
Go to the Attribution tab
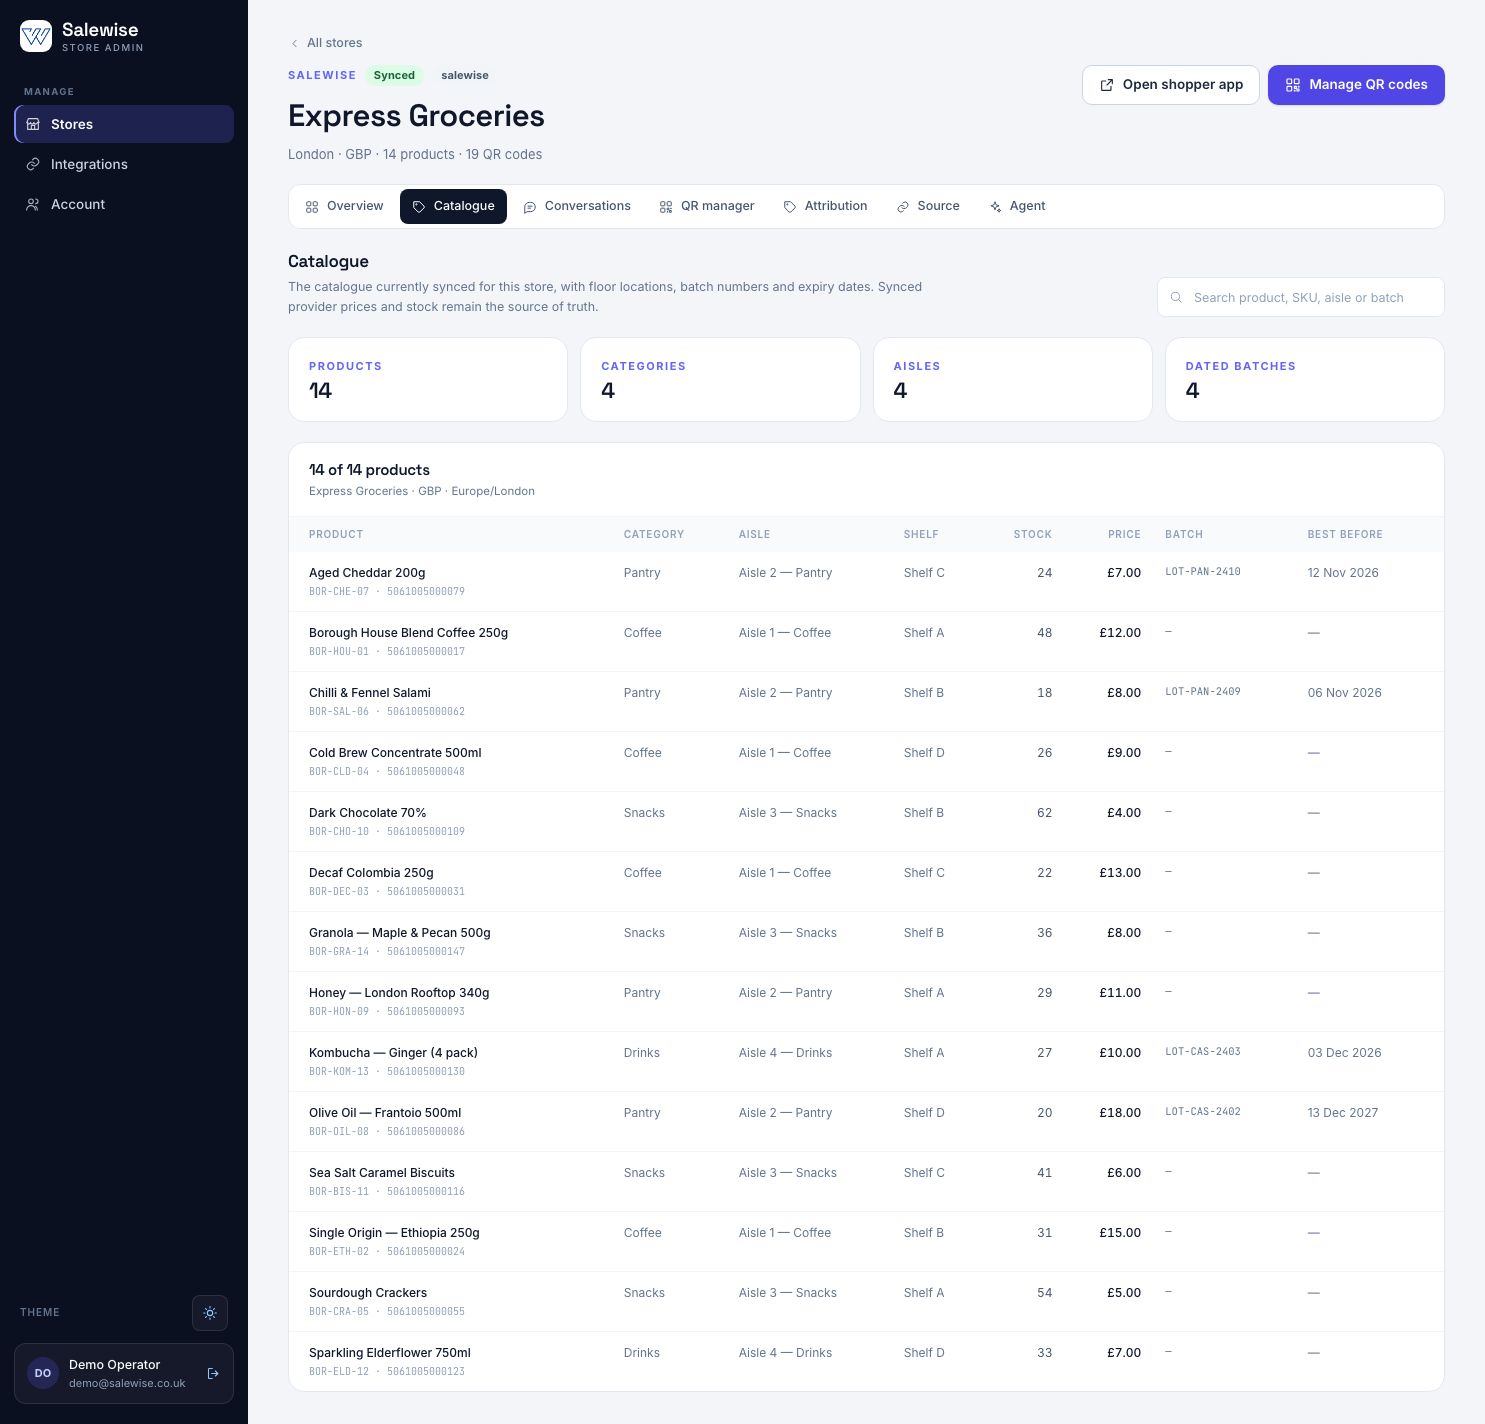click(825, 206)
